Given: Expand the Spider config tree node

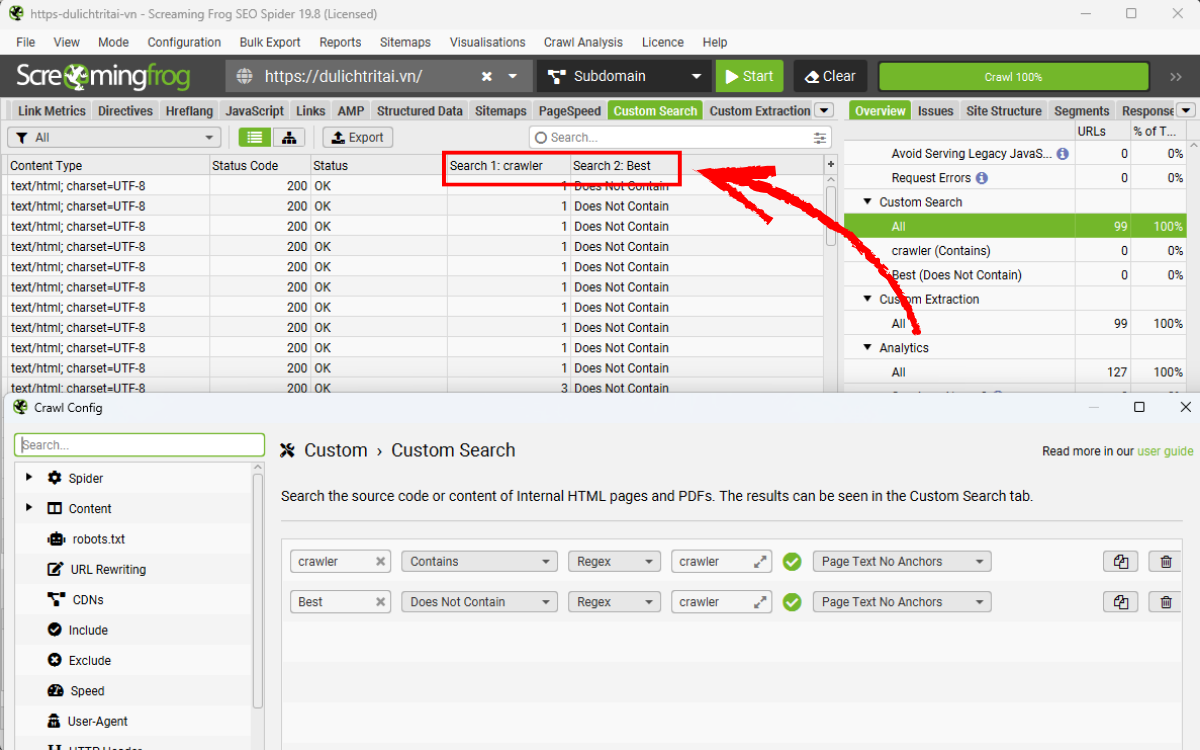Looking at the screenshot, I should coord(29,478).
